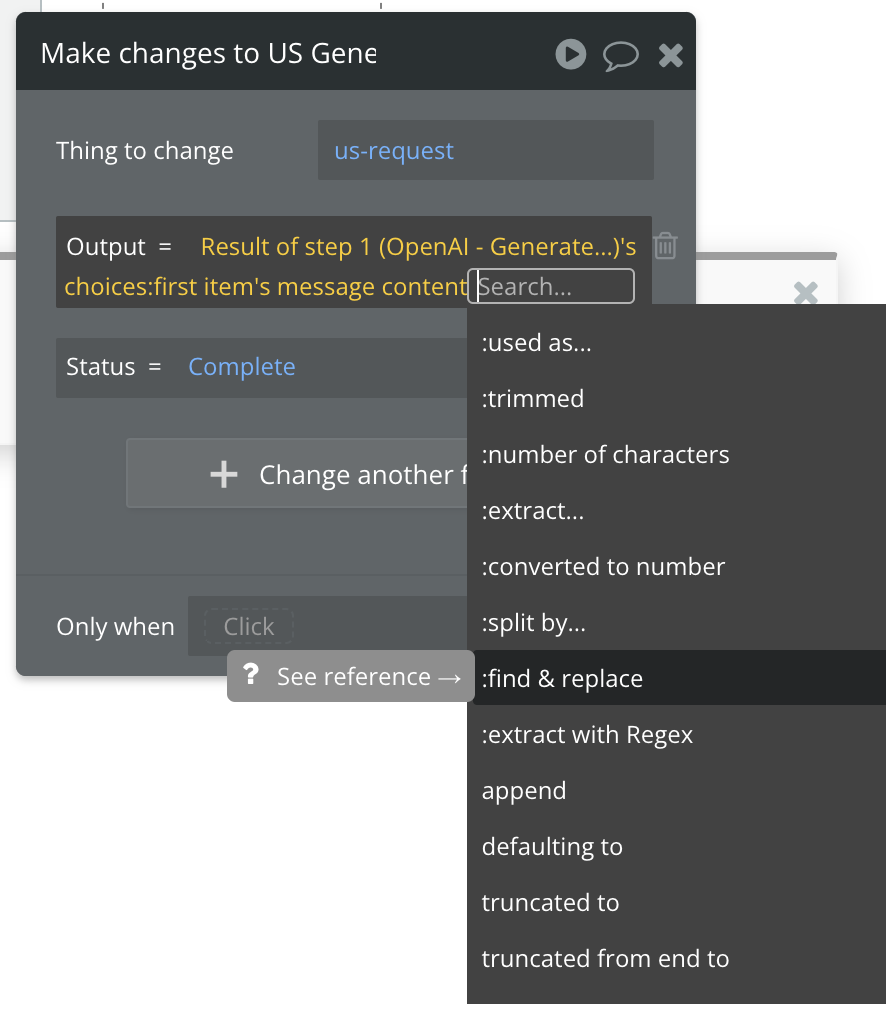
Task: Select 'defaulting to' option
Action: (x=552, y=847)
